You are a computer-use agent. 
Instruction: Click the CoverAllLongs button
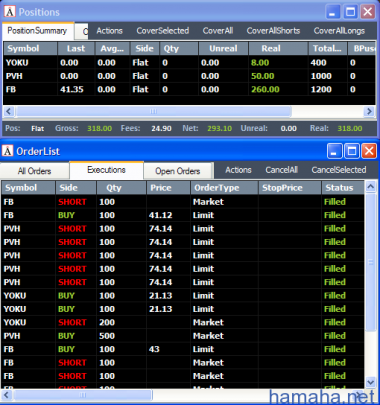click(x=339, y=31)
